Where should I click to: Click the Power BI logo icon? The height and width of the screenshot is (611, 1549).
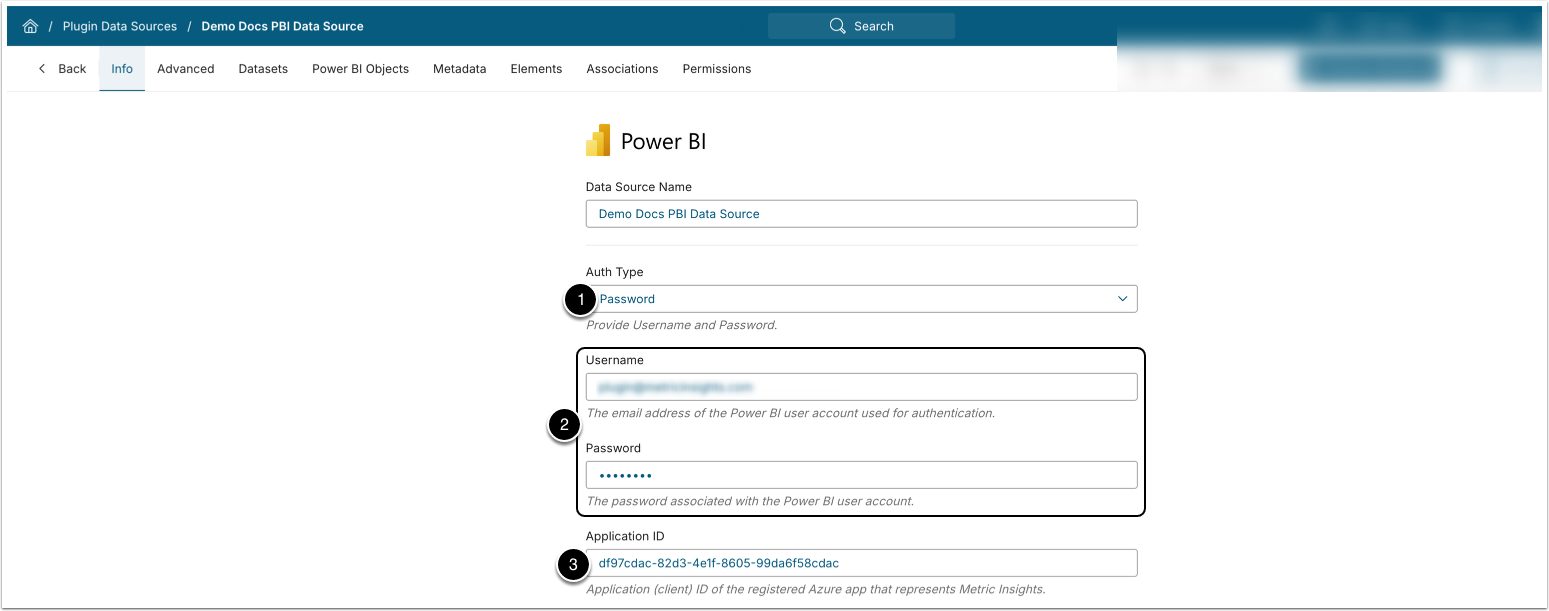(598, 141)
